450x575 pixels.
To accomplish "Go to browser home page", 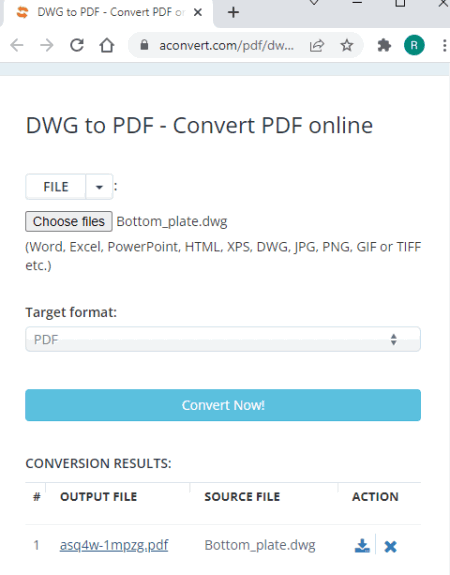I will tap(107, 45).
